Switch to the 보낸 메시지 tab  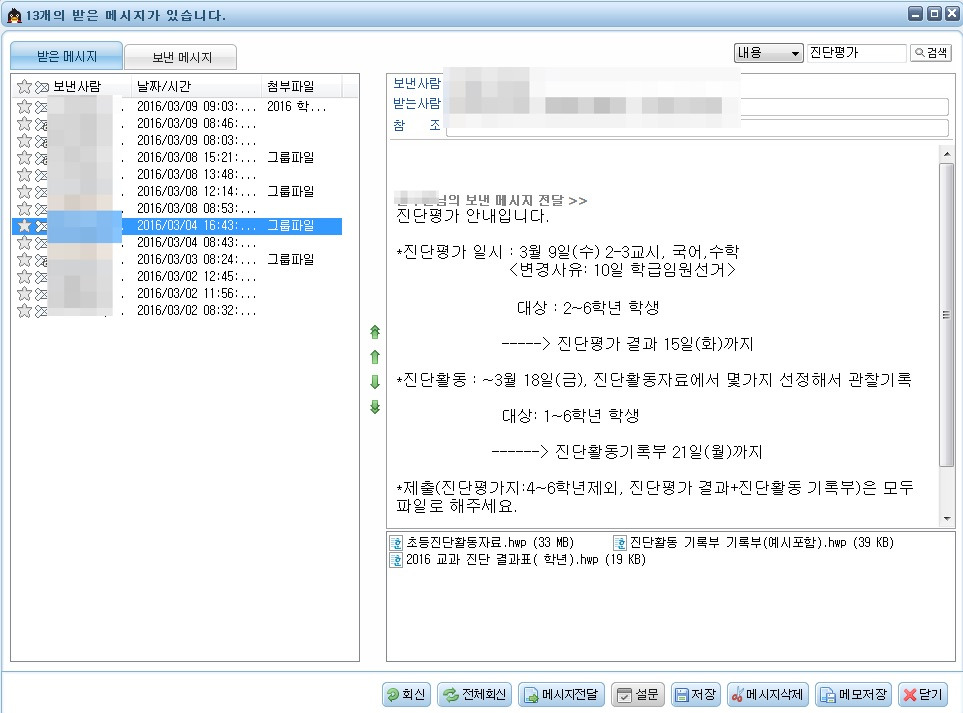(181, 58)
